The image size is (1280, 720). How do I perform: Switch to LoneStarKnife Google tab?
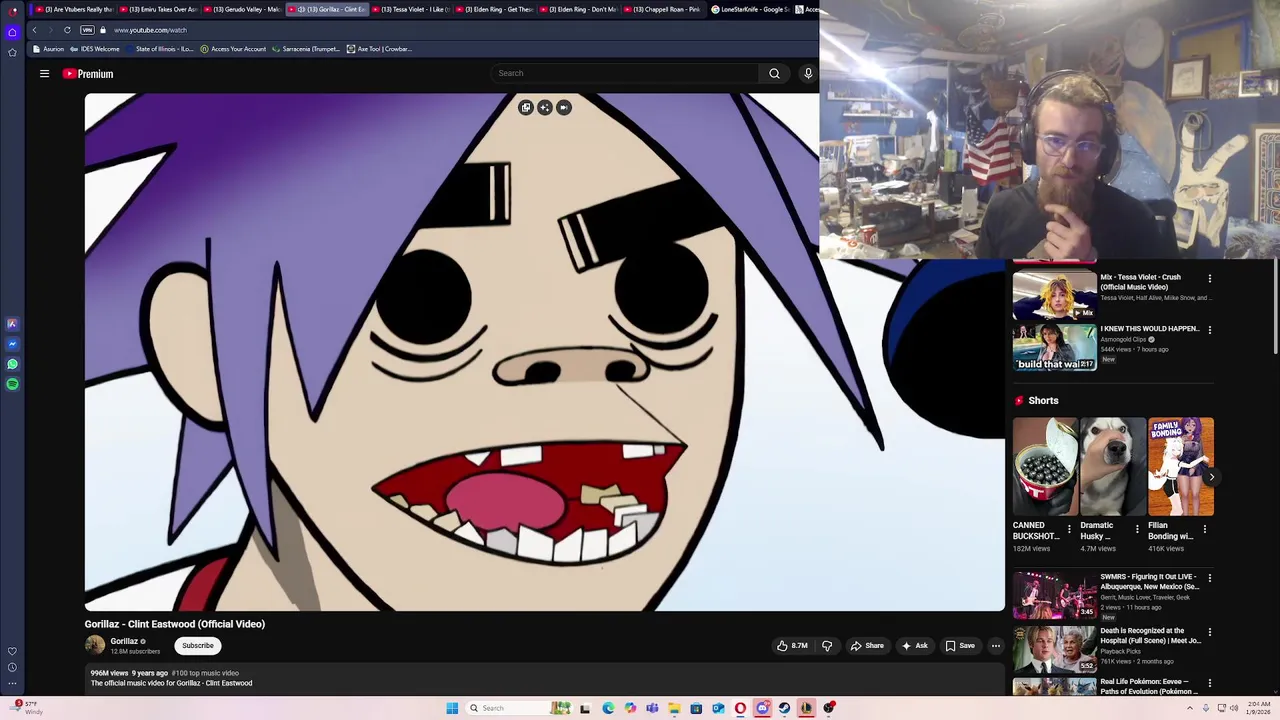pyautogui.click(x=750, y=9)
